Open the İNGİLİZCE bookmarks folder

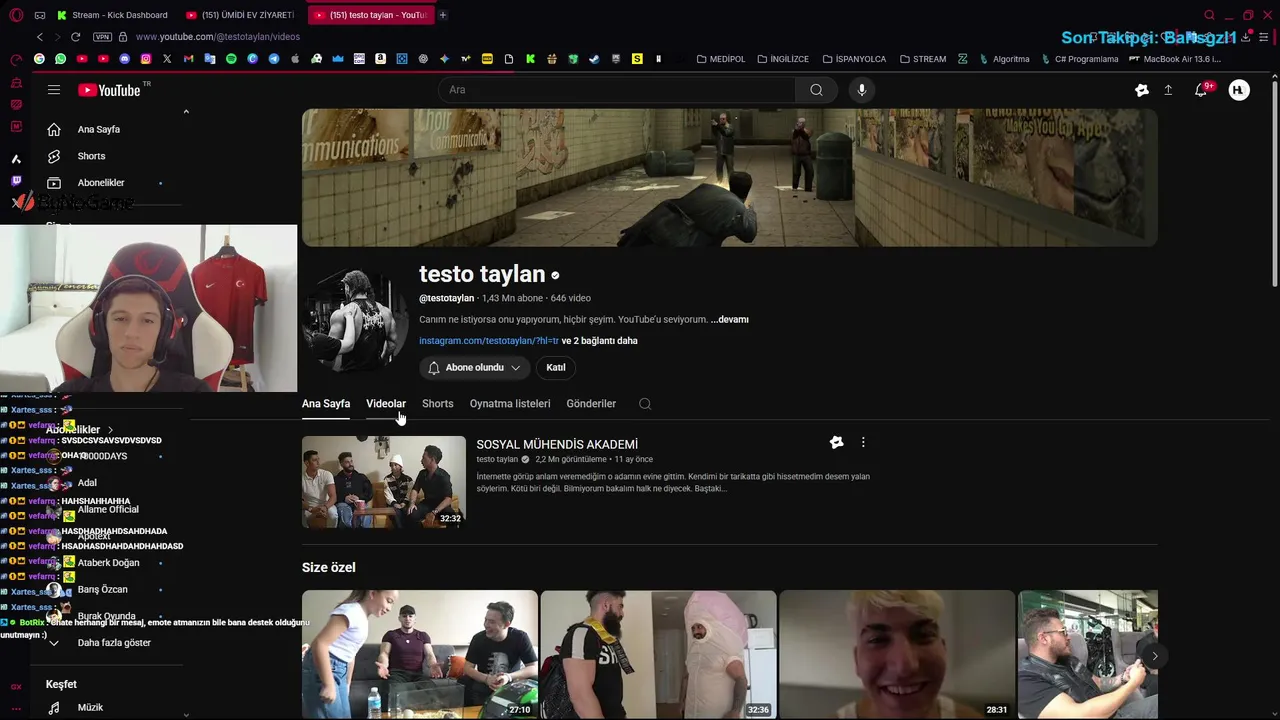click(x=783, y=59)
